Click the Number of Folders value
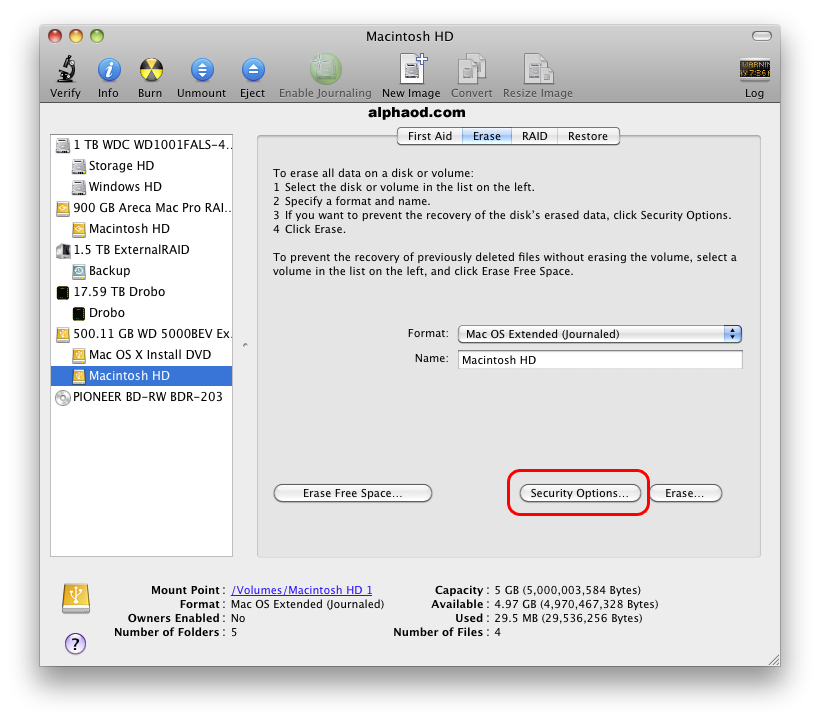Screen dimensions: 820x721 tap(234, 632)
